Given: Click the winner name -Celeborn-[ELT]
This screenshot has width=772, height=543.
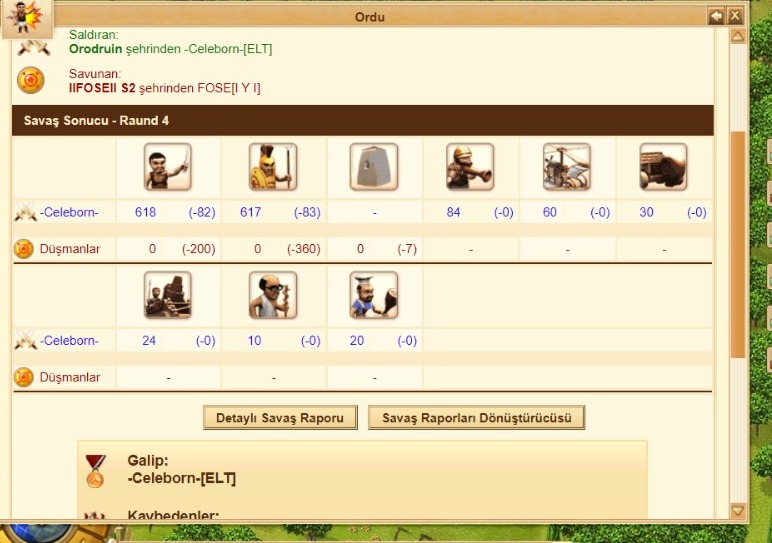Looking at the screenshot, I should coord(182,478).
